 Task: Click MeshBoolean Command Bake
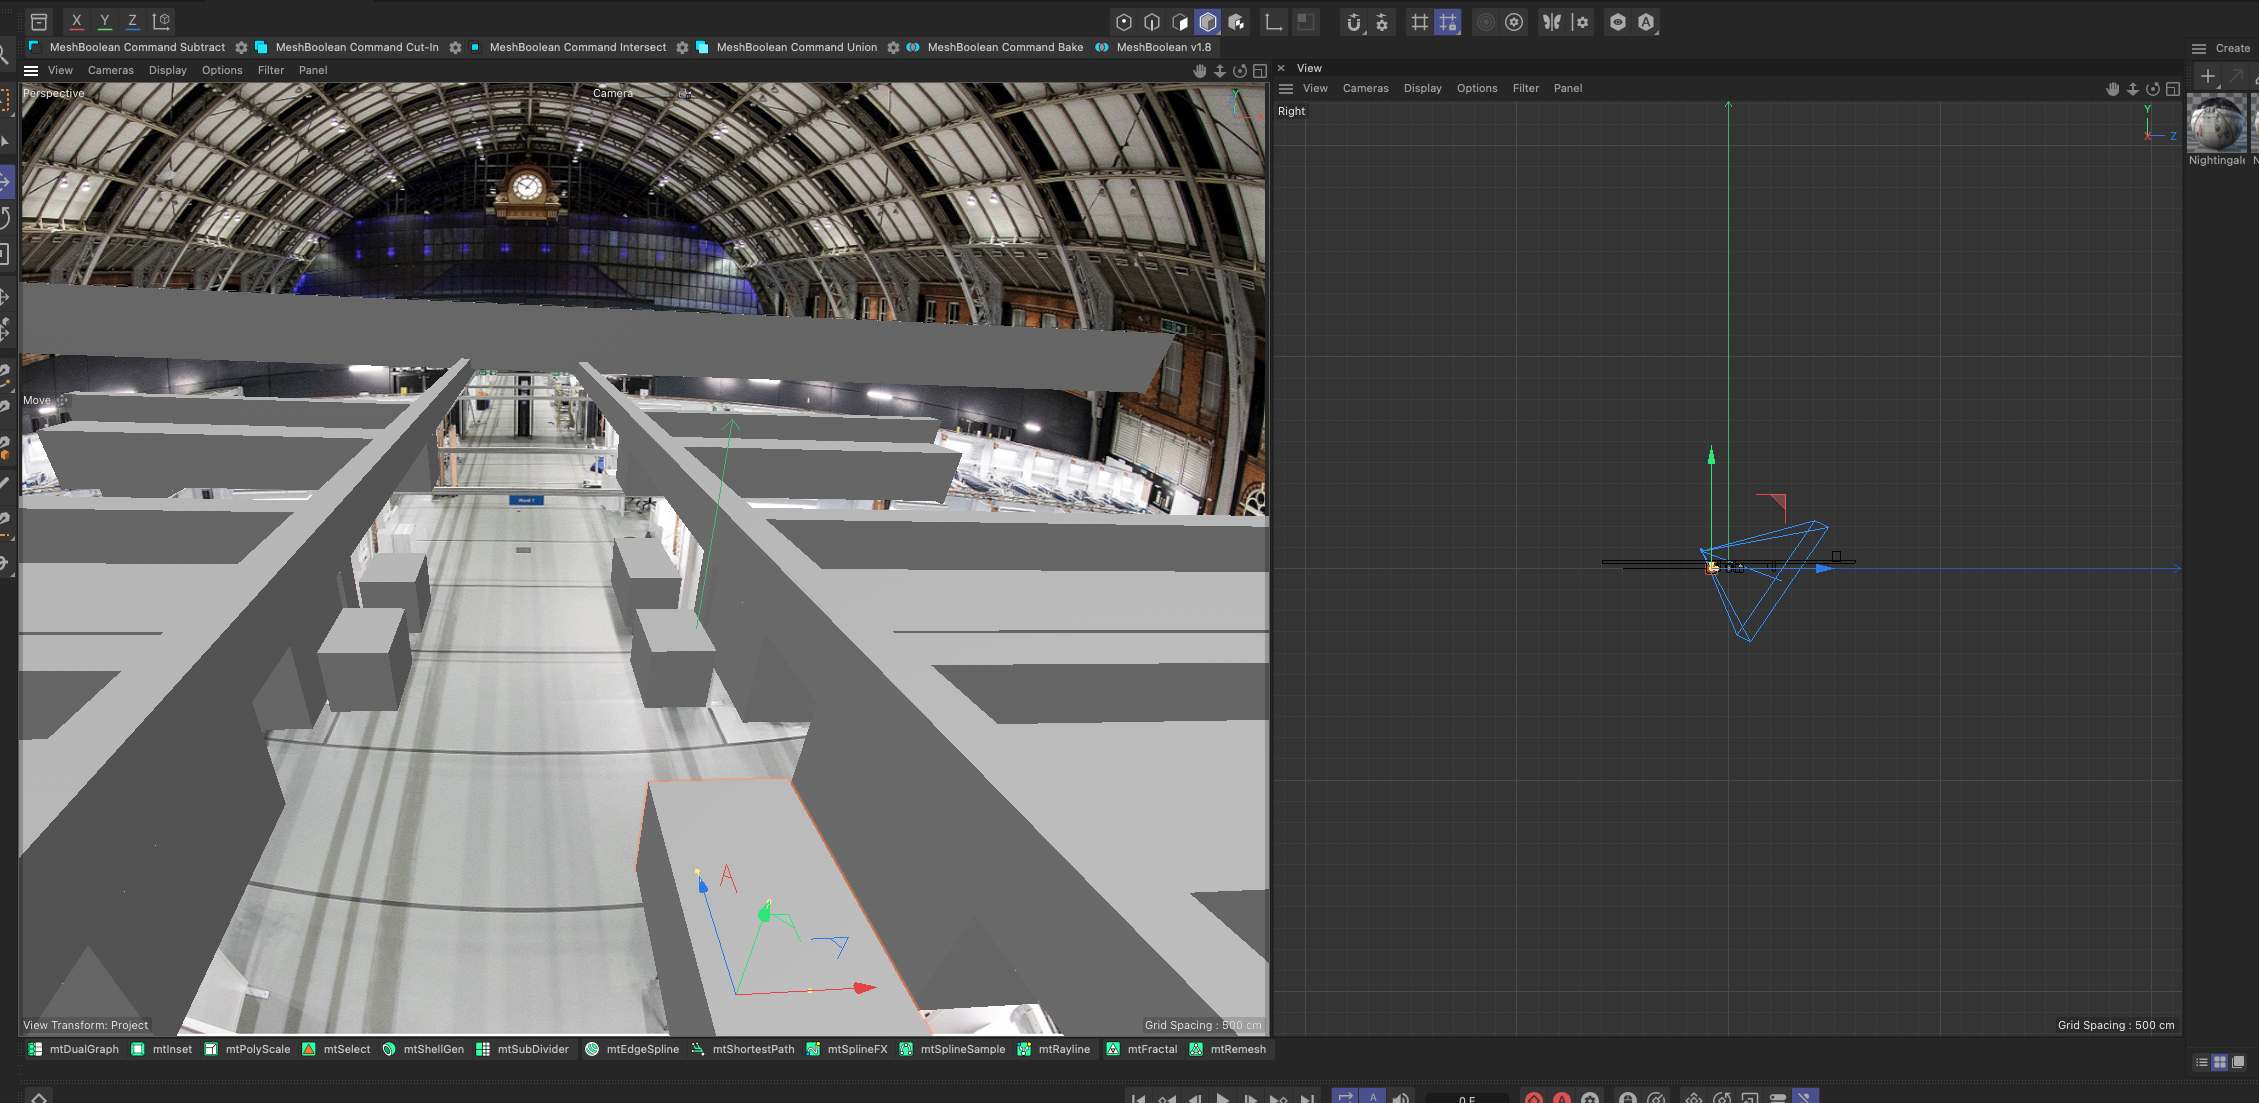(995, 47)
